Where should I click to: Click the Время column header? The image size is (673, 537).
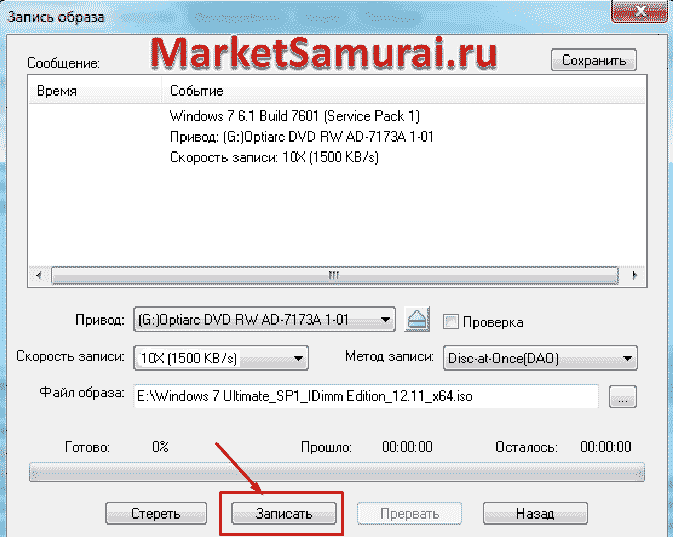pyautogui.click(x=95, y=91)
